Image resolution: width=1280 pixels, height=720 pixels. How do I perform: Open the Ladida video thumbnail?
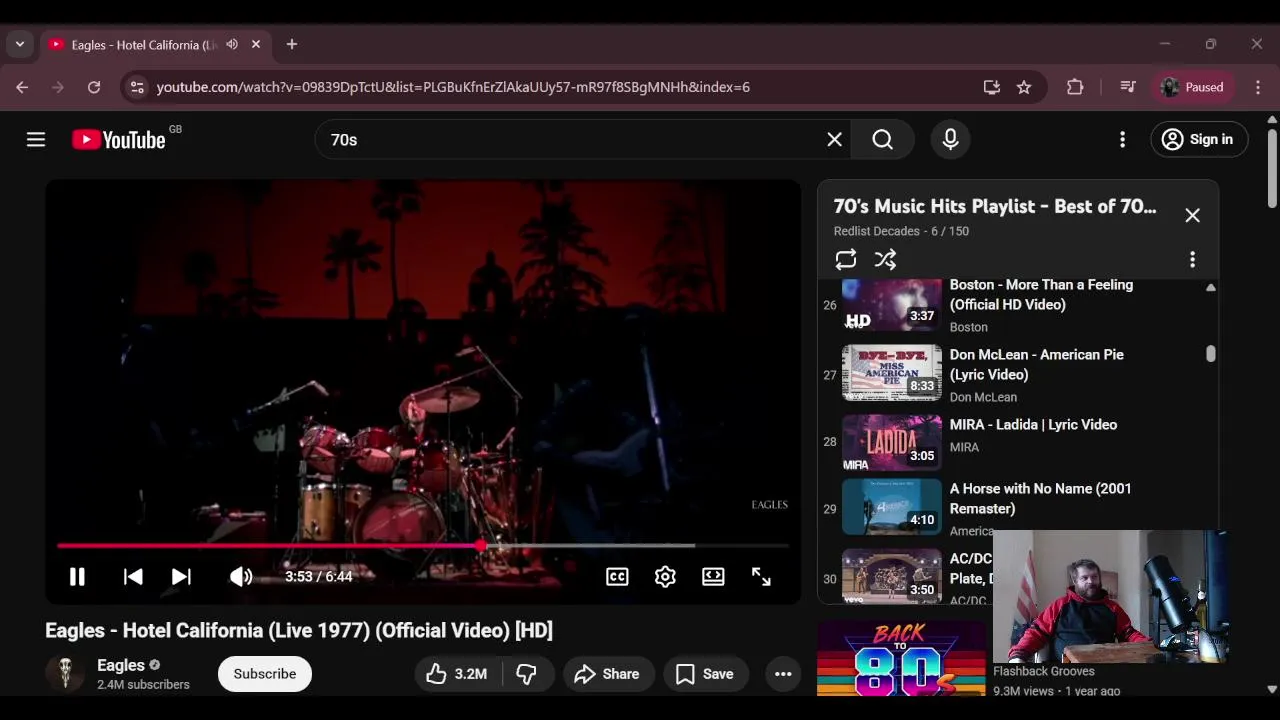click(892, 442)
